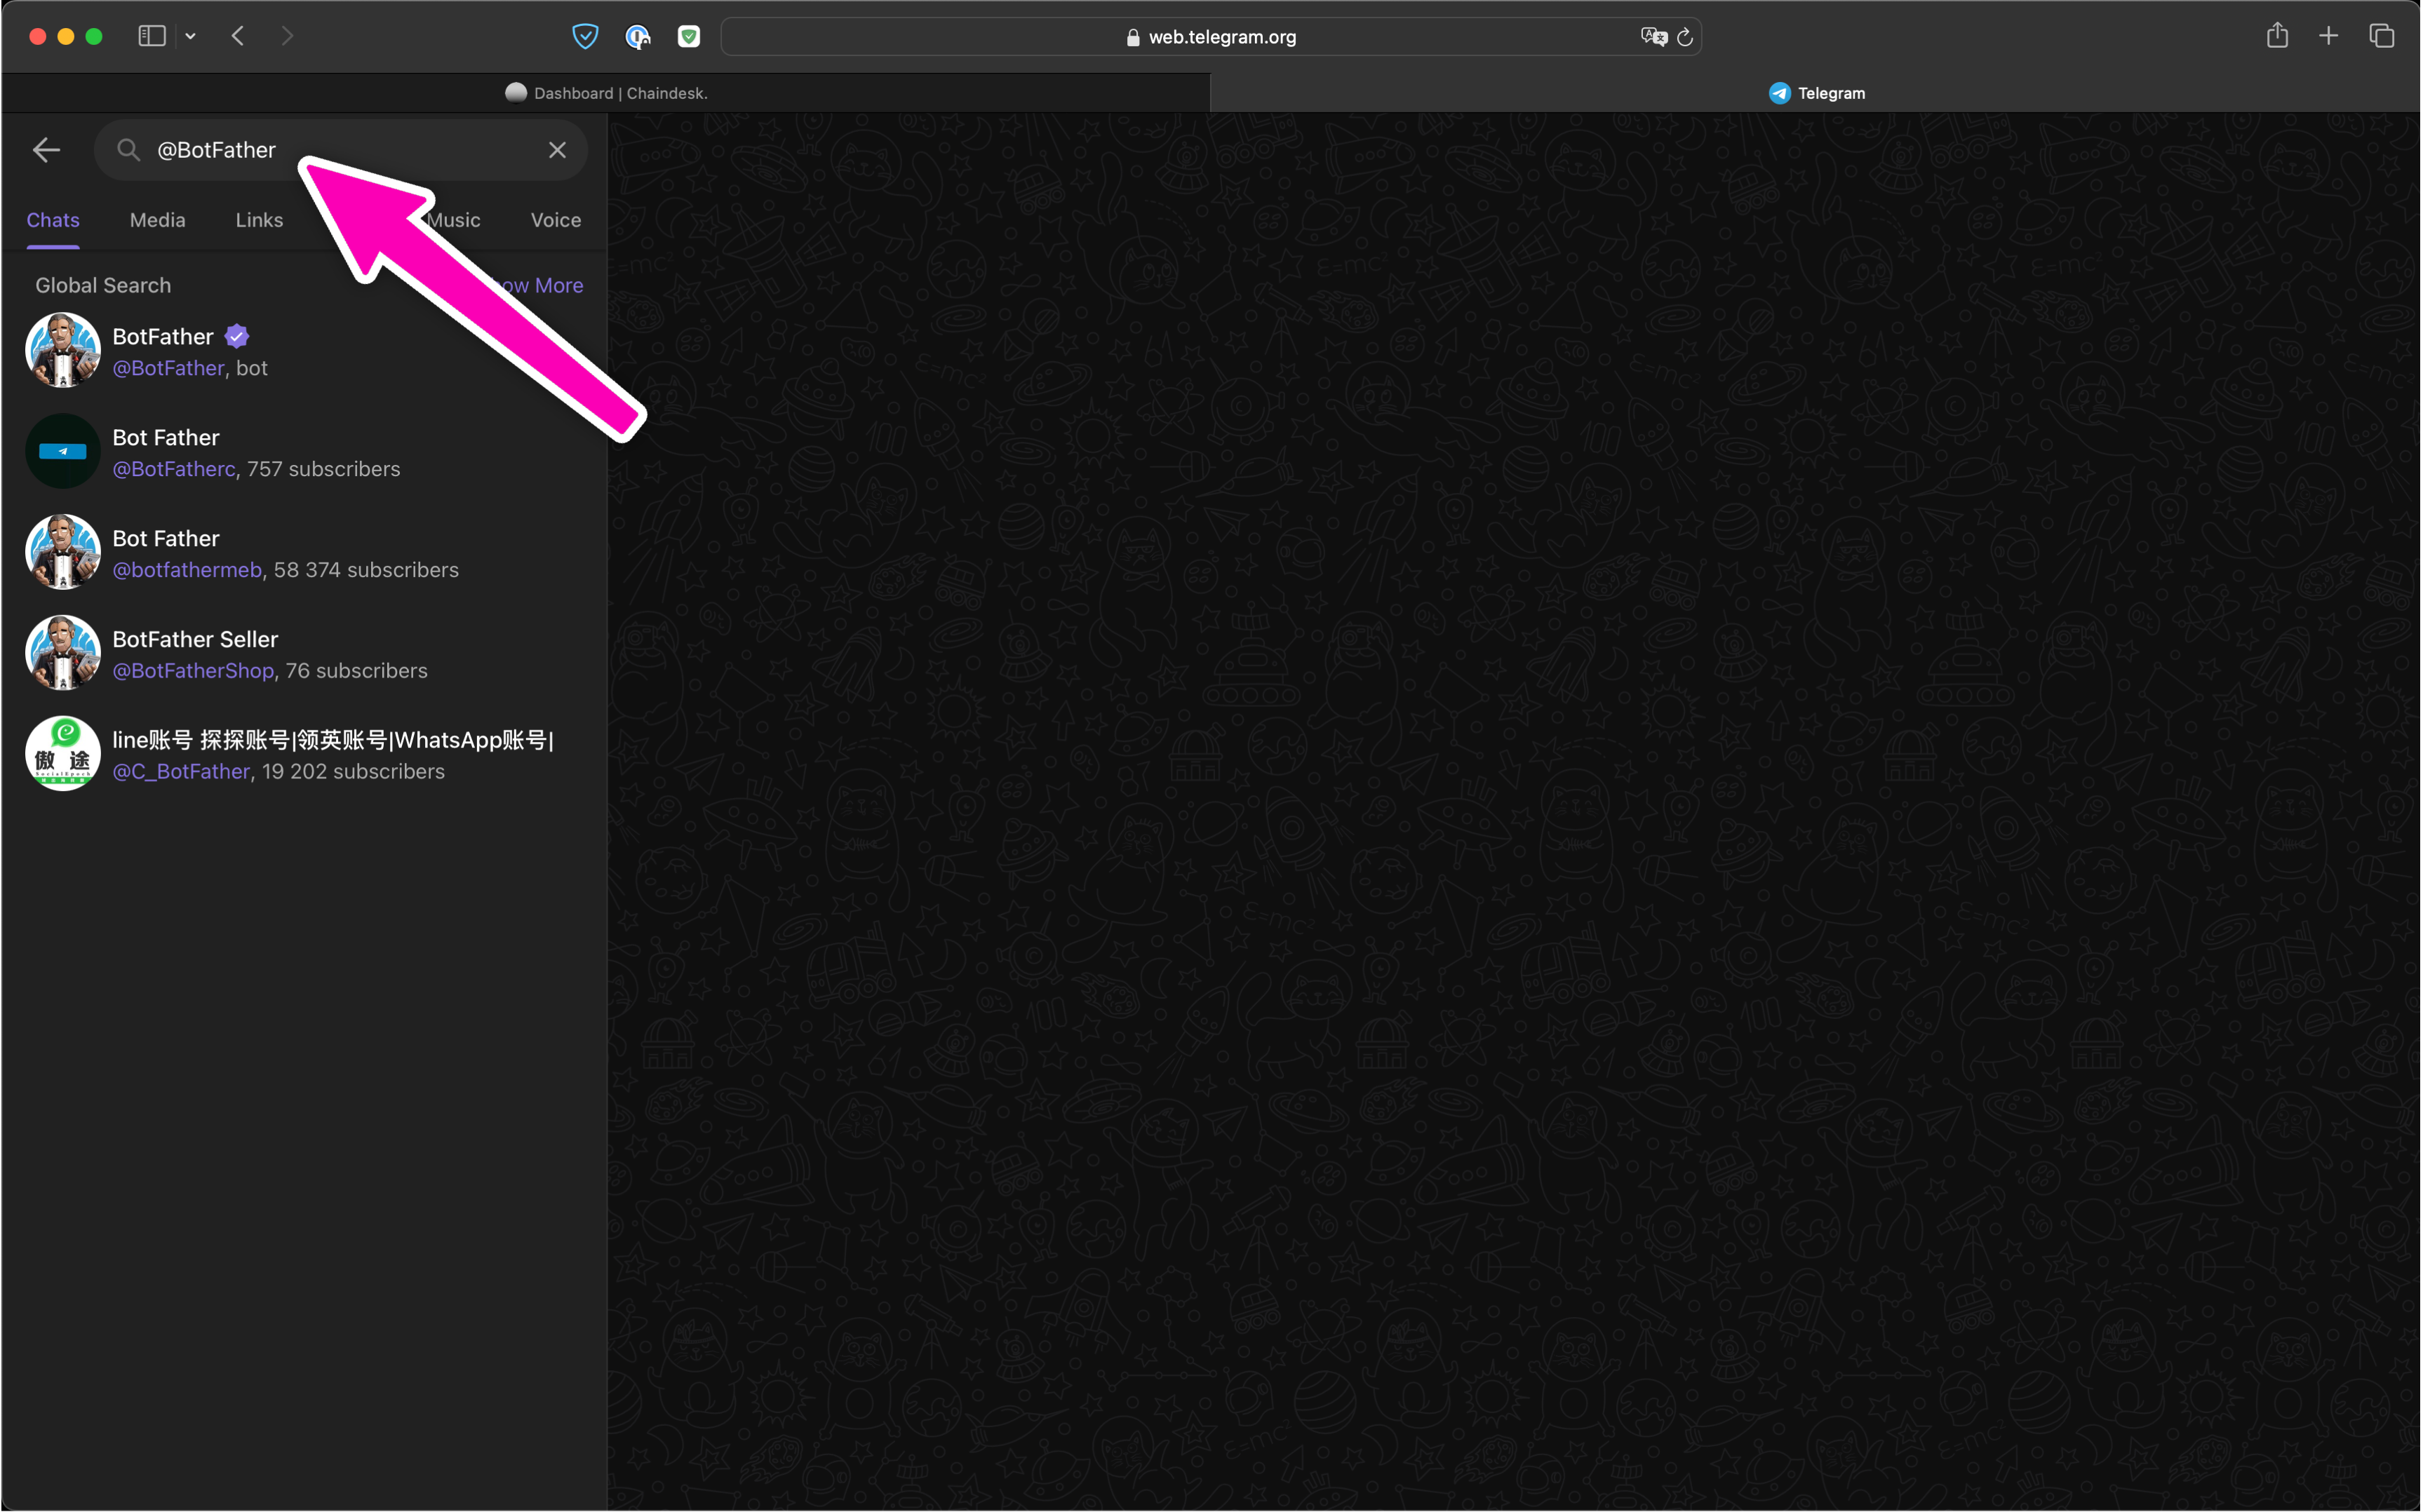Go back in Safari history
The height and width of the screenshot is (1512, 2423).
(238, 36)
